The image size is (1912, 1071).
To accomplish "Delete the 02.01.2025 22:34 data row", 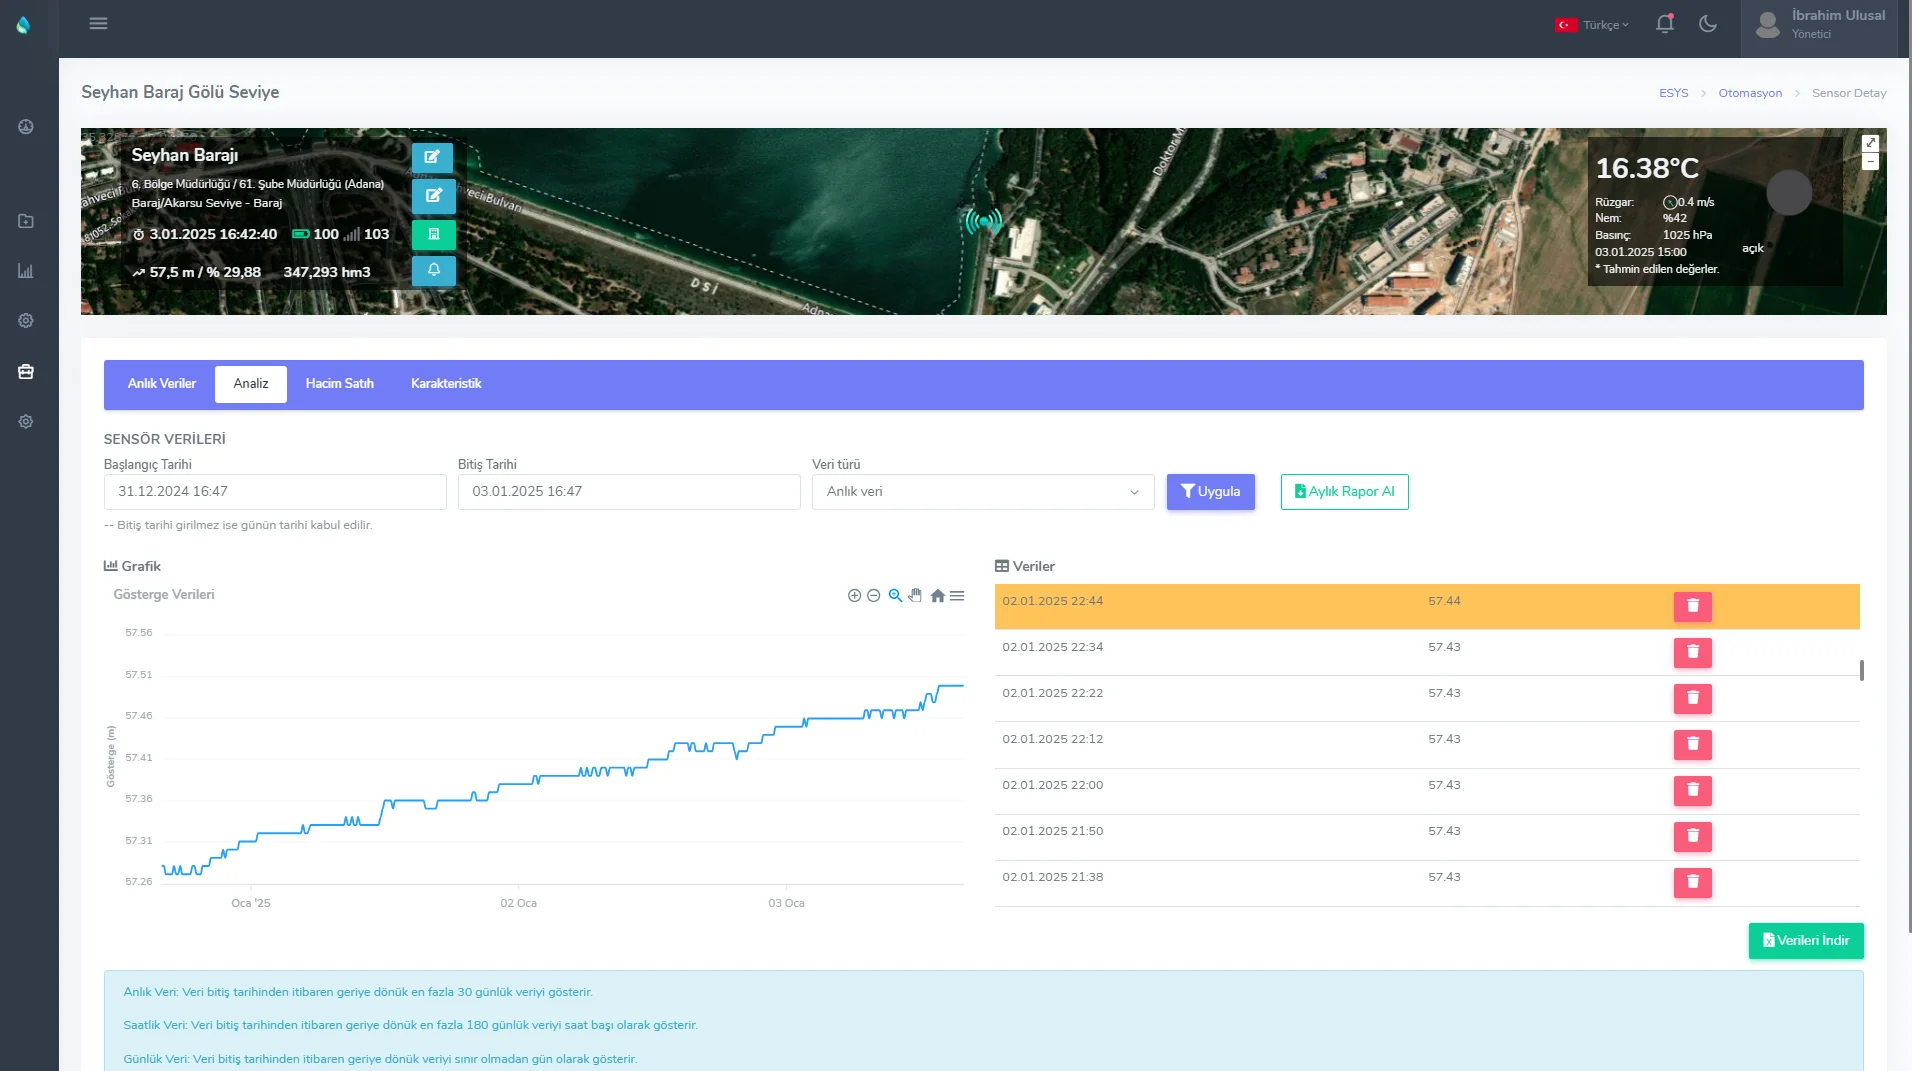I will [x=1692, y=653].
